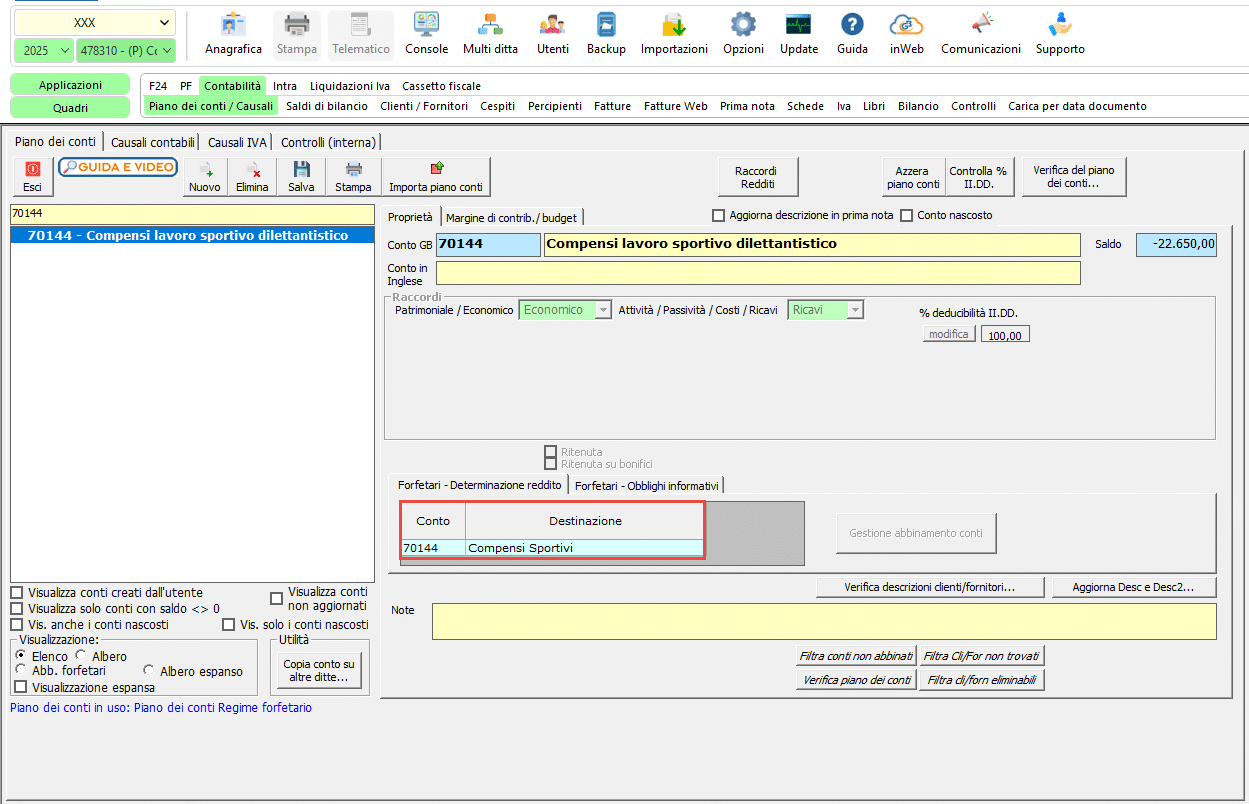Enable Visualizza conti non aggiornati
1249x804 pixels.
(276, 598)
